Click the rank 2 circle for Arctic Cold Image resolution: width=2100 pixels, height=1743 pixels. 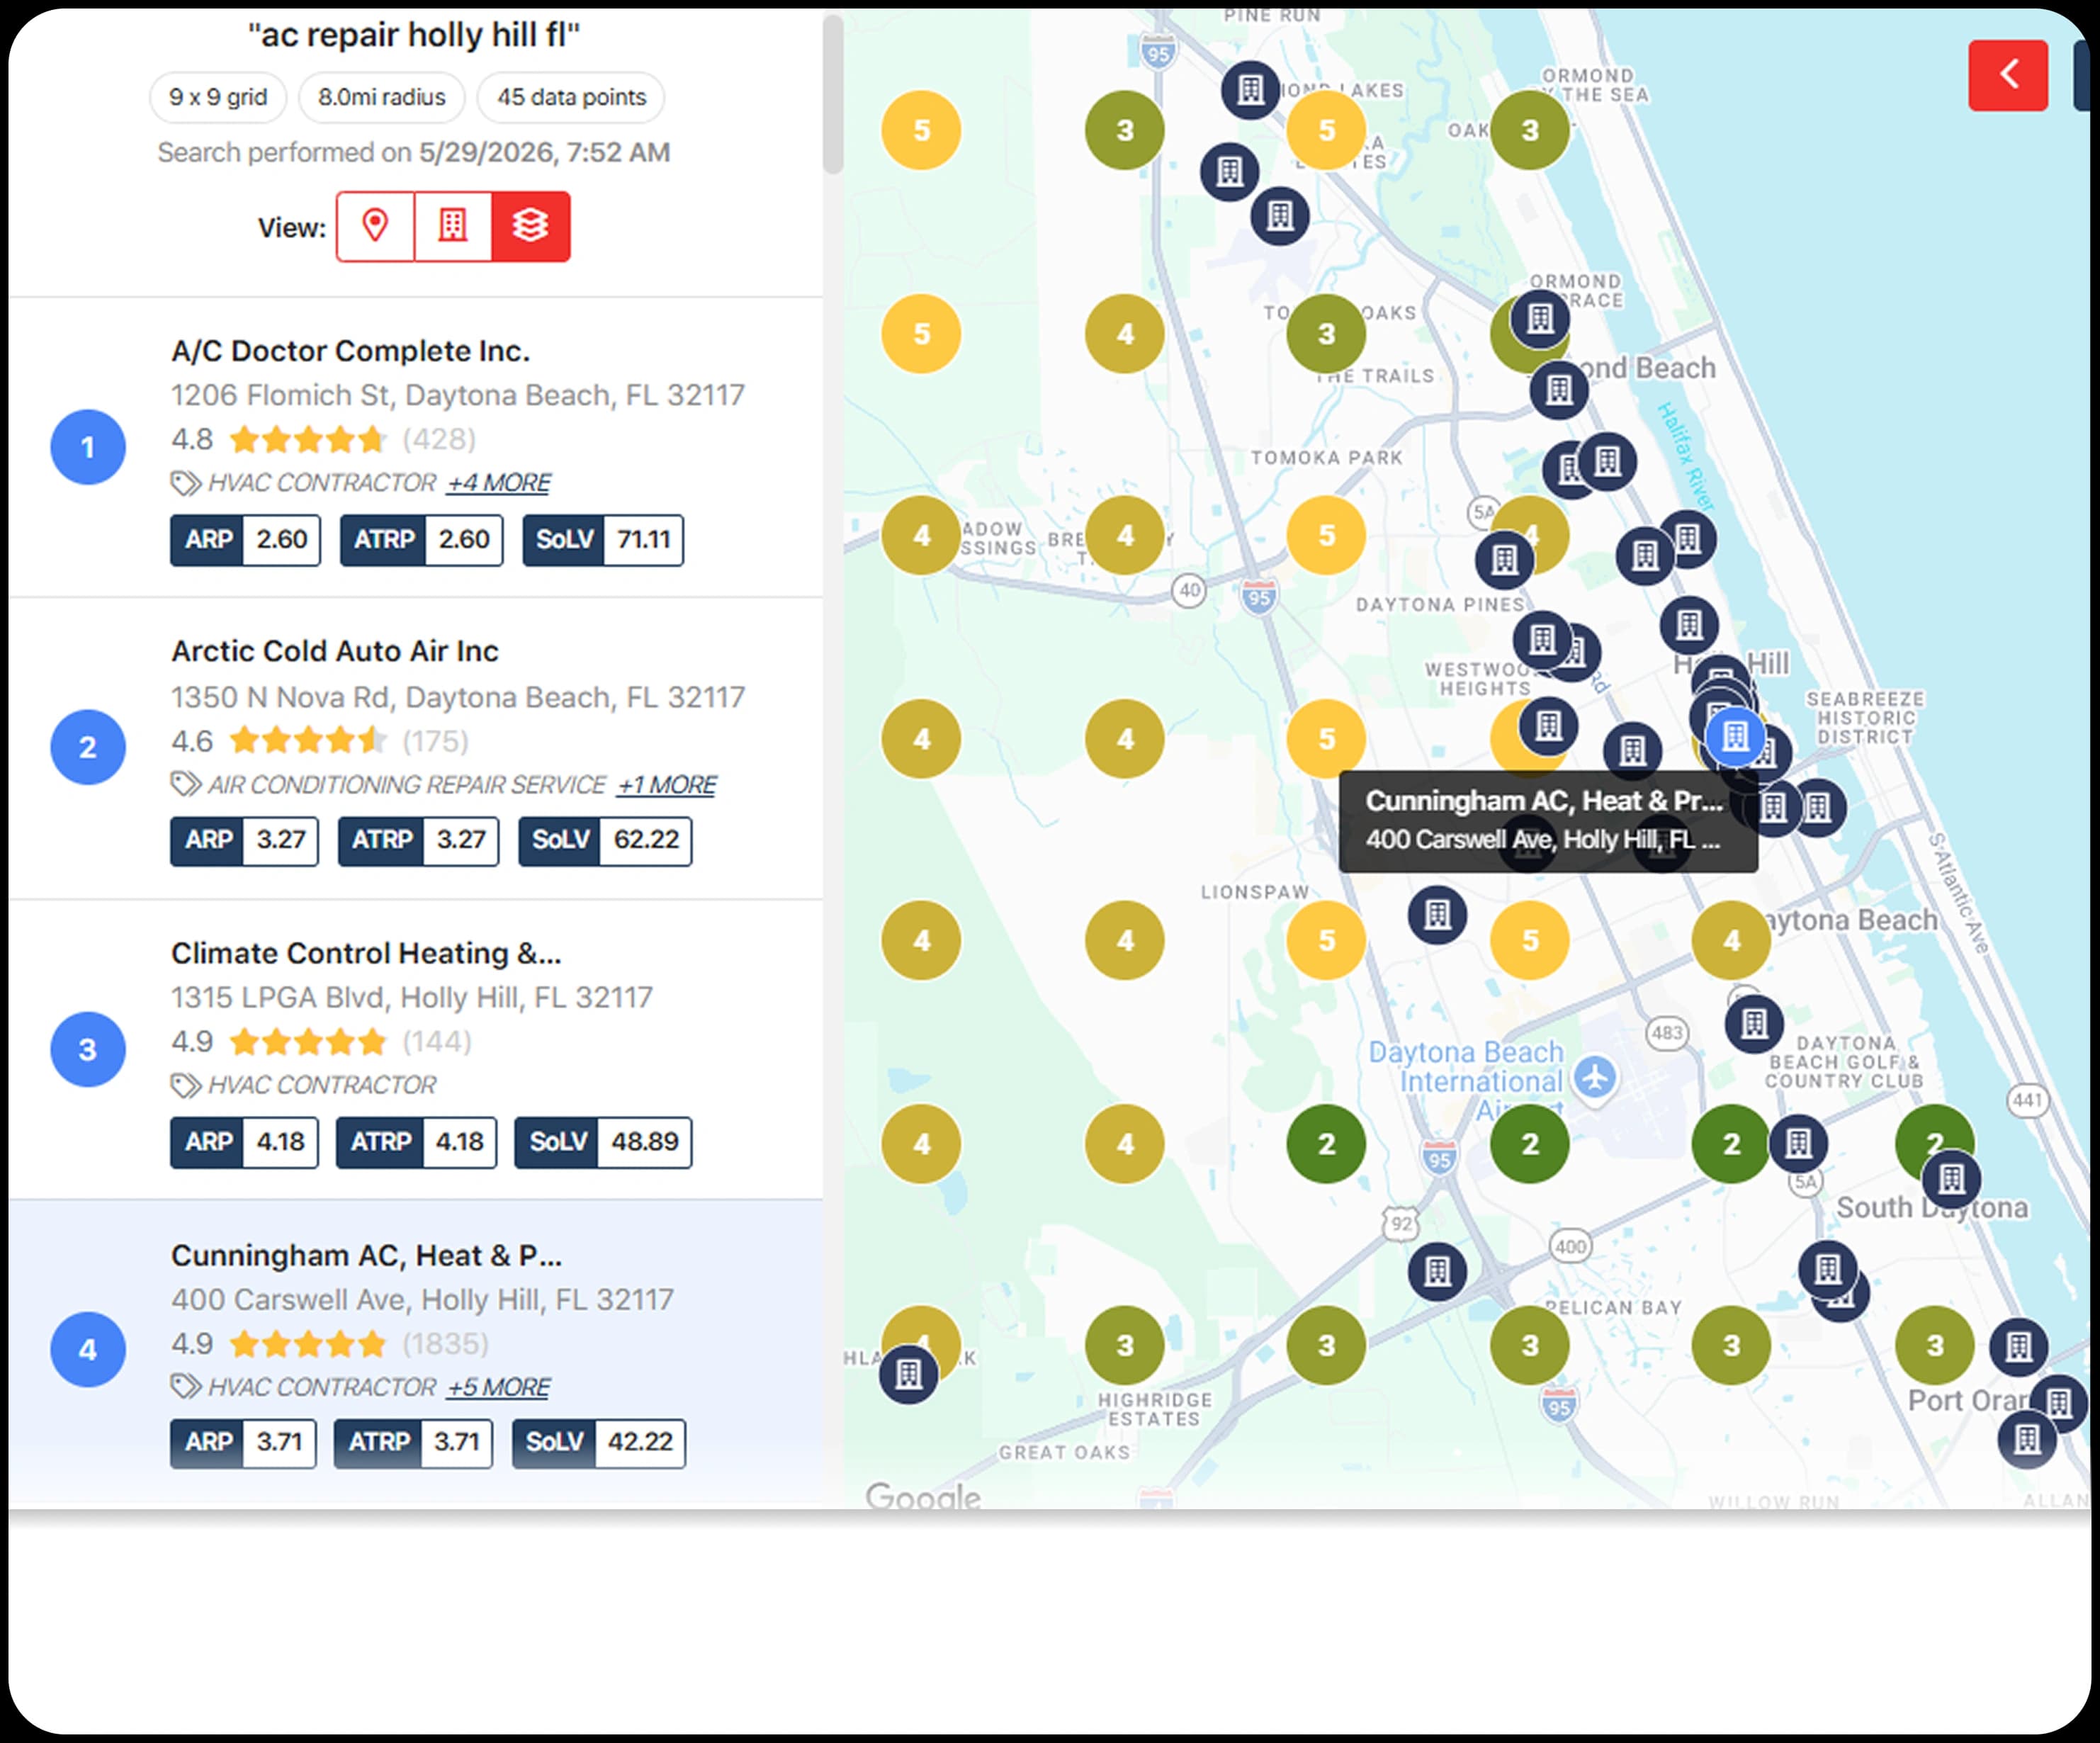point(88,747)
